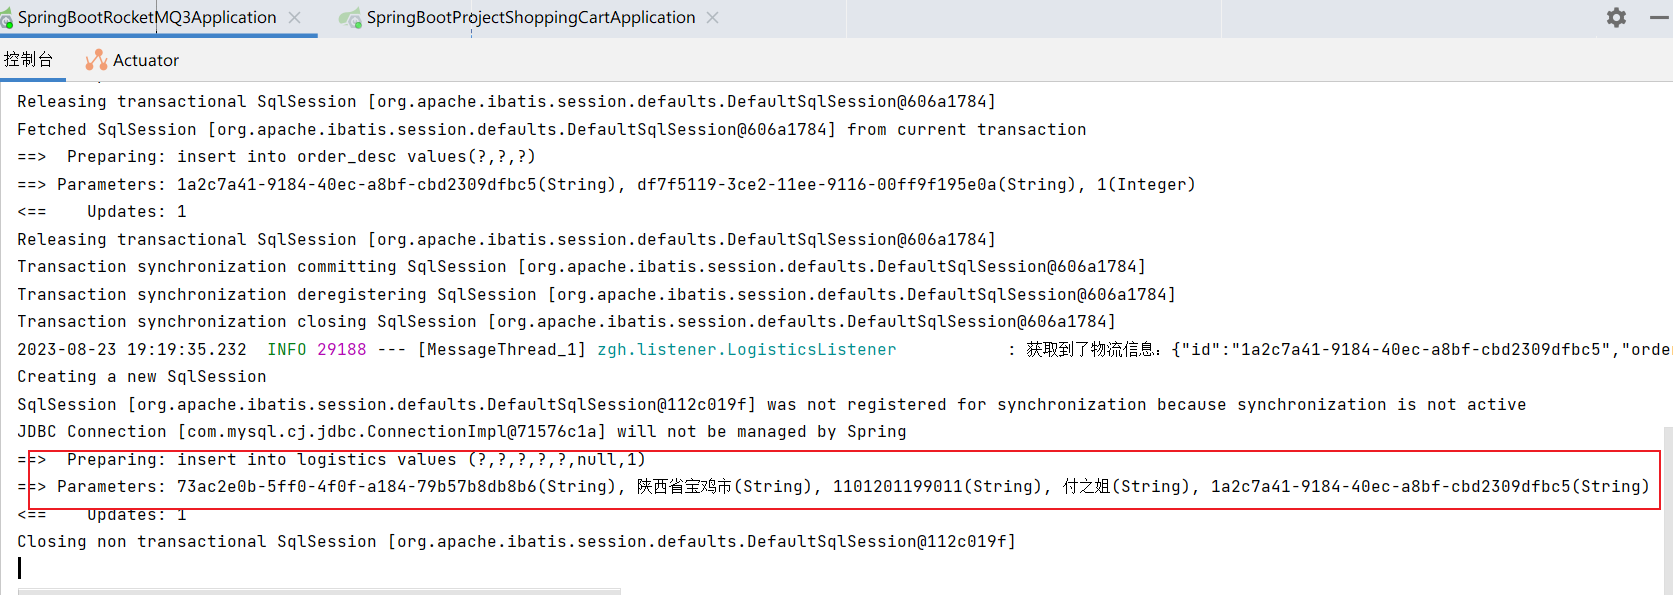Image resolution: width=1673 pixels, height=595 pixels.
Task: Open the Actuator tab
Action: click(132, 60)
